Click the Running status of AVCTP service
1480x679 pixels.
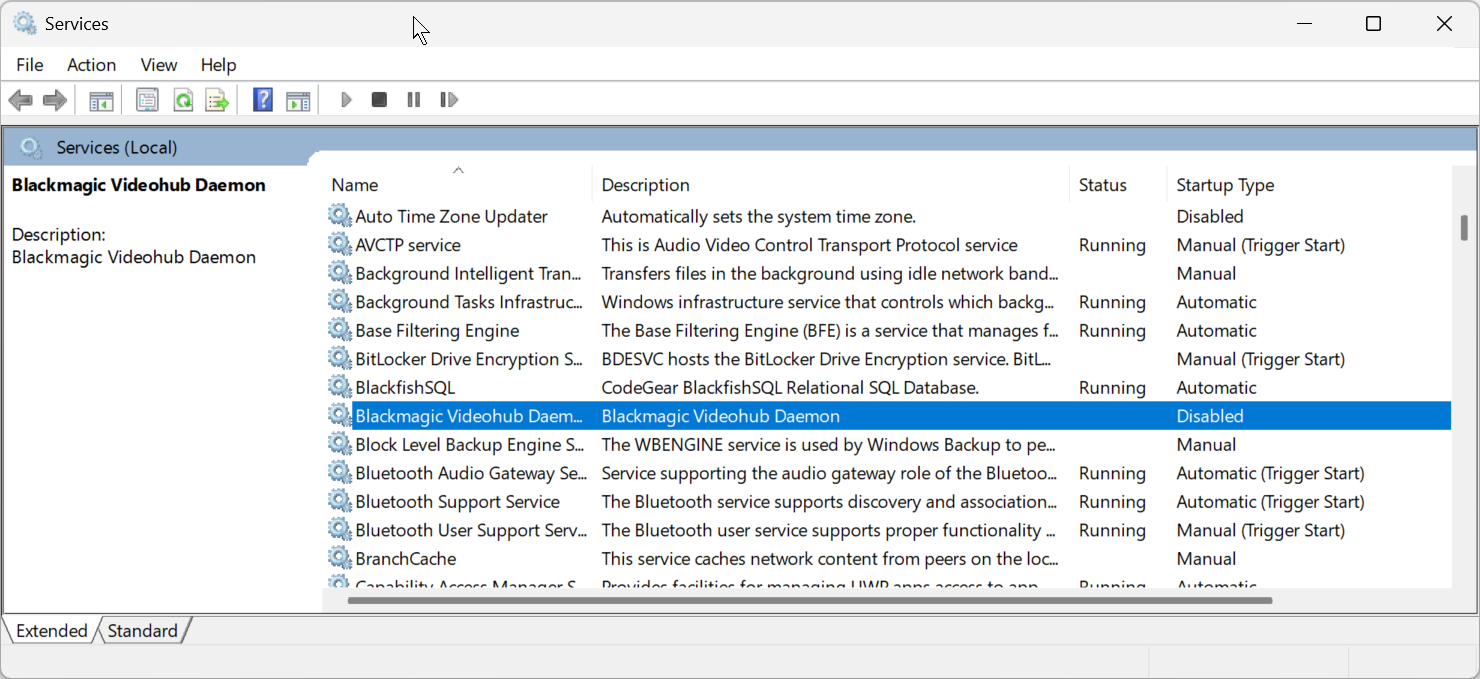(x=1112, y=245)
